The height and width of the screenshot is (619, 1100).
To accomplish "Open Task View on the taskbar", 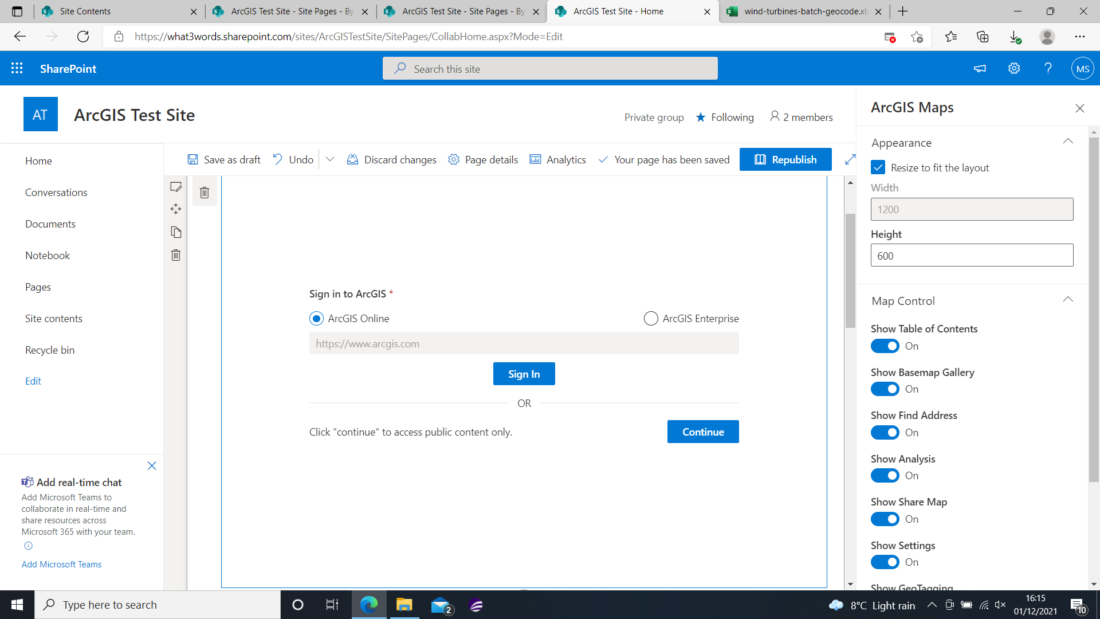I will coord(332,604).
